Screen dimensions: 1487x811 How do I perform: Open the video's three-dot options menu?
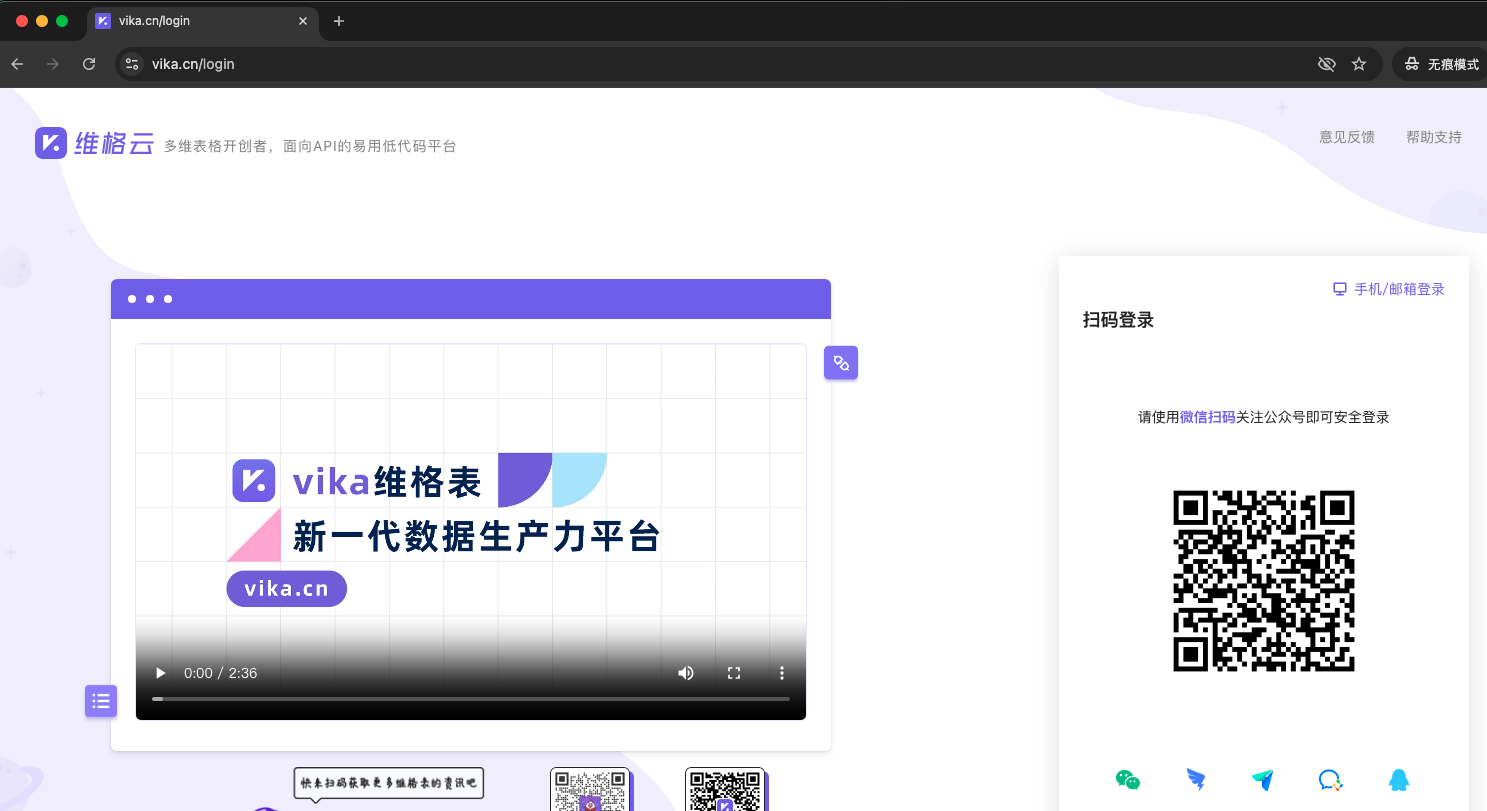(x=782, y=673)
